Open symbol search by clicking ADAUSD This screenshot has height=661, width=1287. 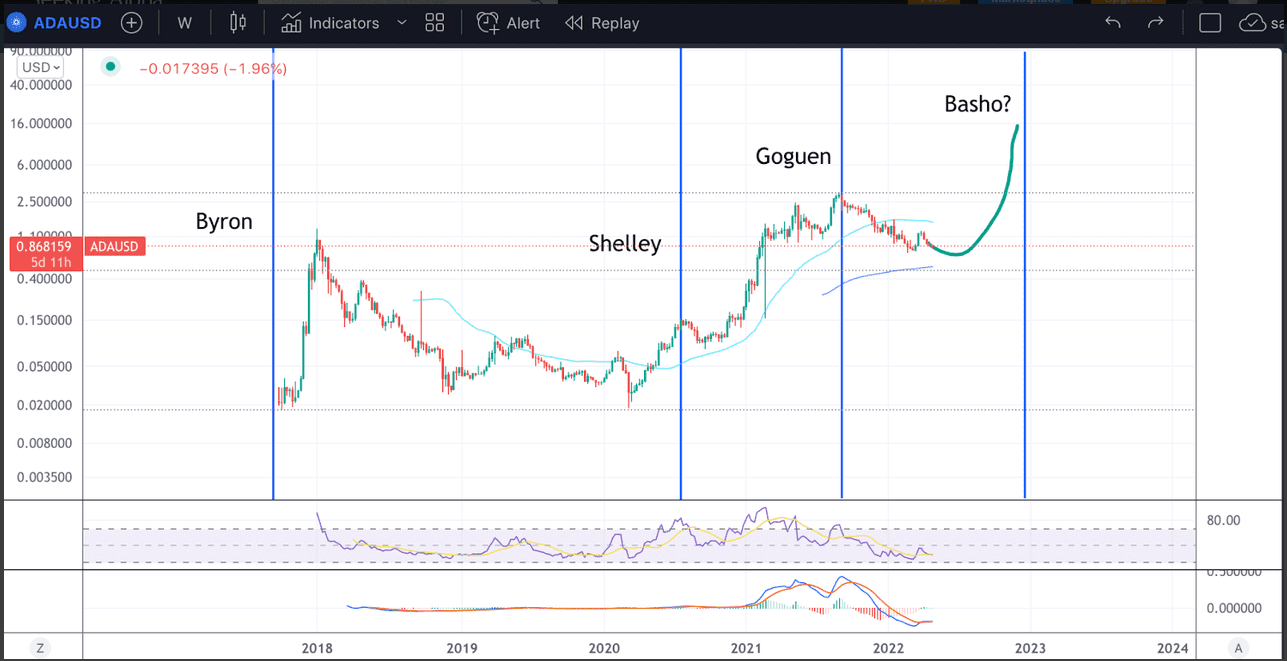[x=67, y=22]
